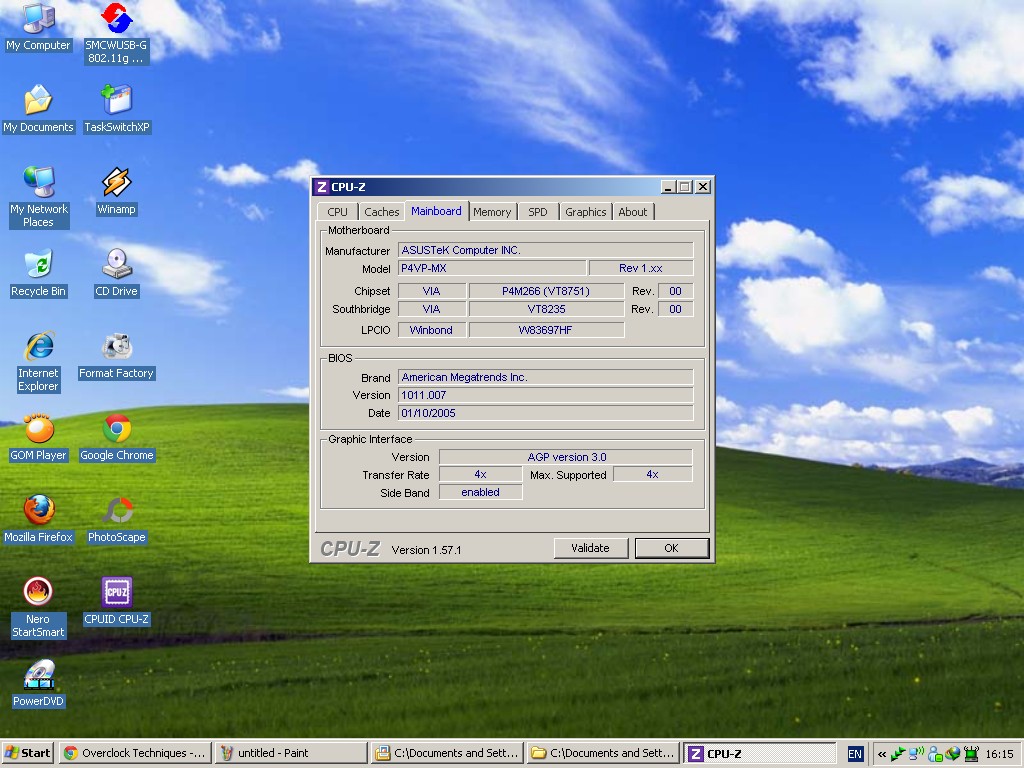Open the GOM Player desktop shortcut
The height and width of the screenshot is (768, 1024).
(x=38, y=429)
